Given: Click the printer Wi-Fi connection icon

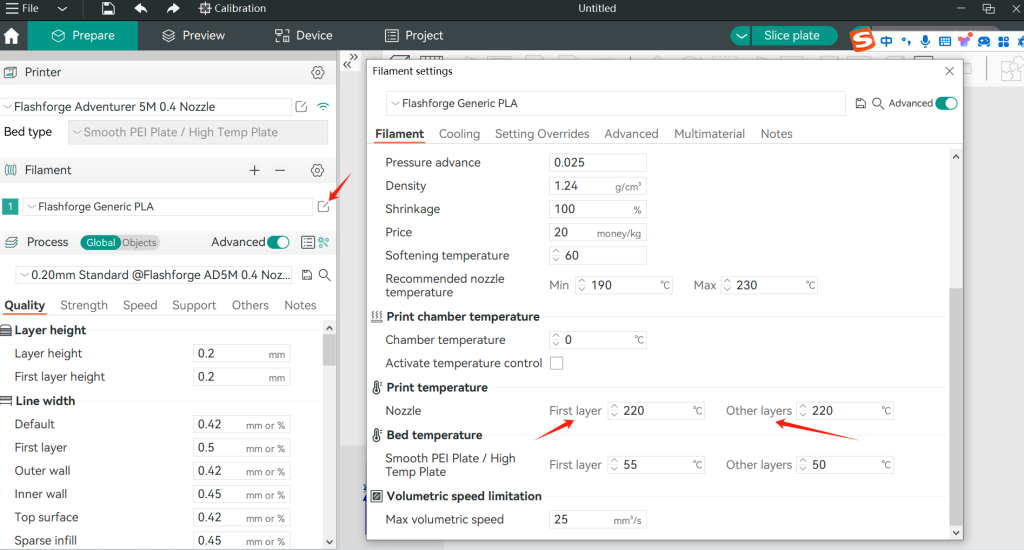Looking at the screenshot, I should pos(323,107).
